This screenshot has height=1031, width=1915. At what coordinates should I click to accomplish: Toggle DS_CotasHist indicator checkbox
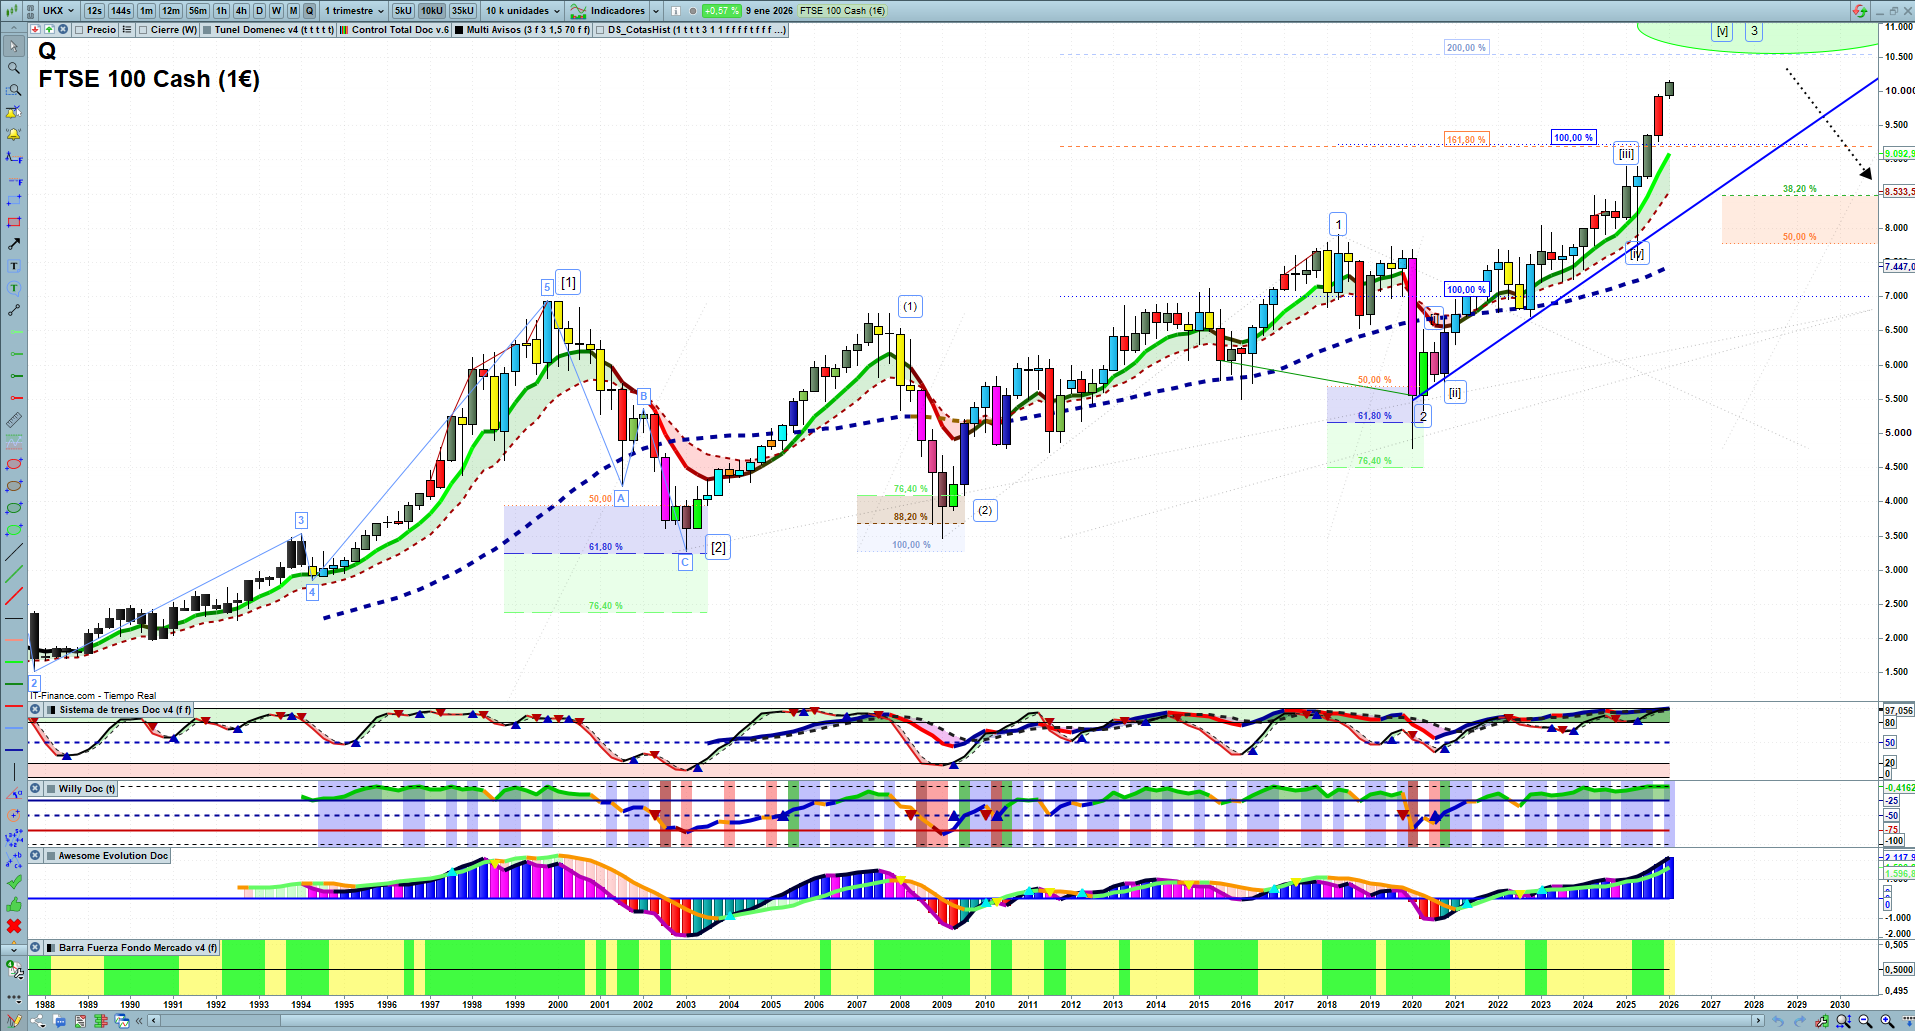[x=600, y=30]
